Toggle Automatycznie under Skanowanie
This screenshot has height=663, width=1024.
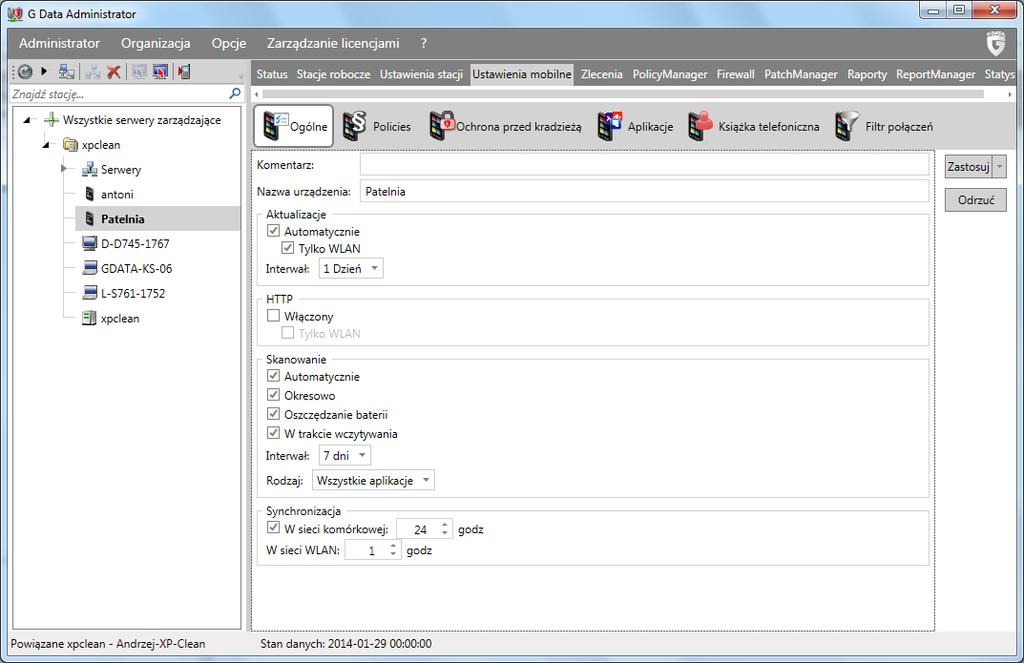pos(274,376)
